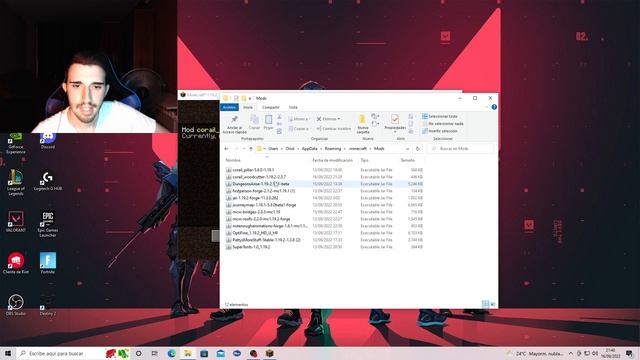
Task: Sort by Nombre column header
Action: pos(233,160)
